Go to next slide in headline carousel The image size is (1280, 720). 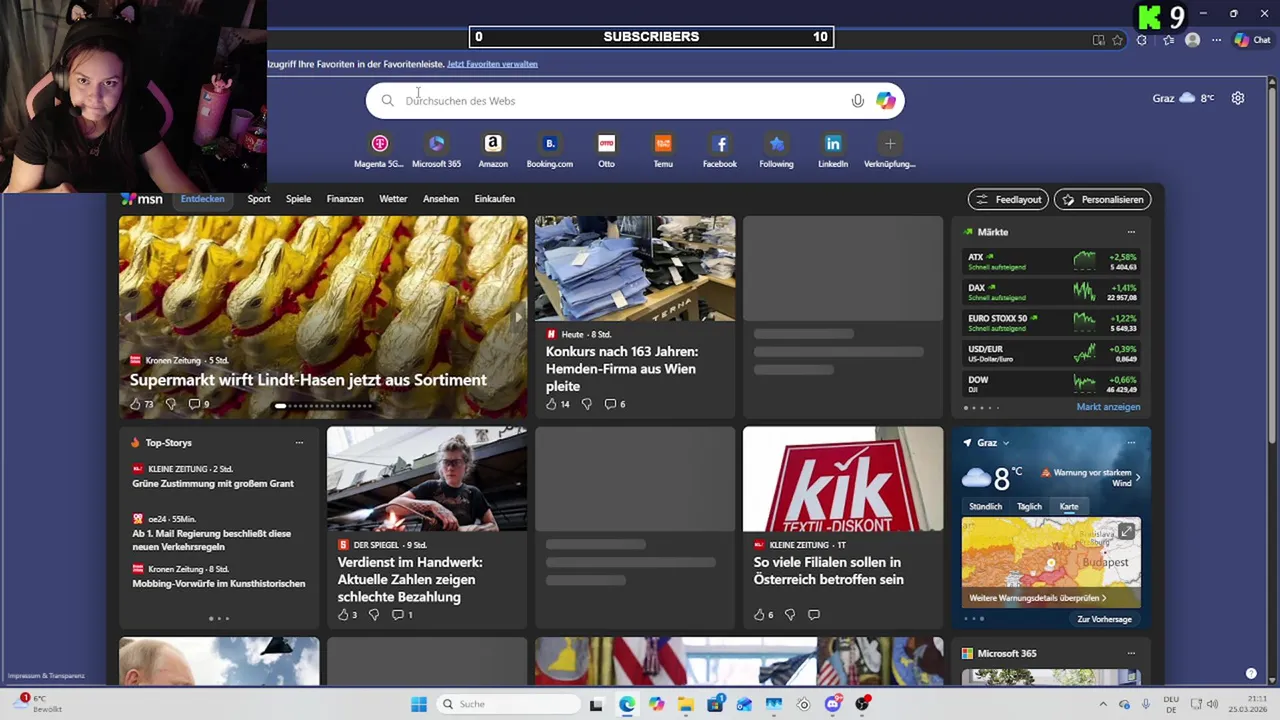pos(517,318)
